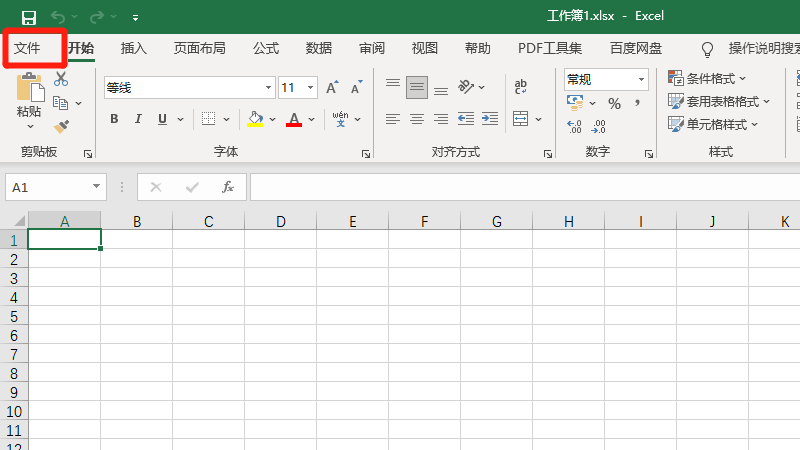Click the Cut scissors icon
Screen dimensions: 800x450
tap(61, 79)
